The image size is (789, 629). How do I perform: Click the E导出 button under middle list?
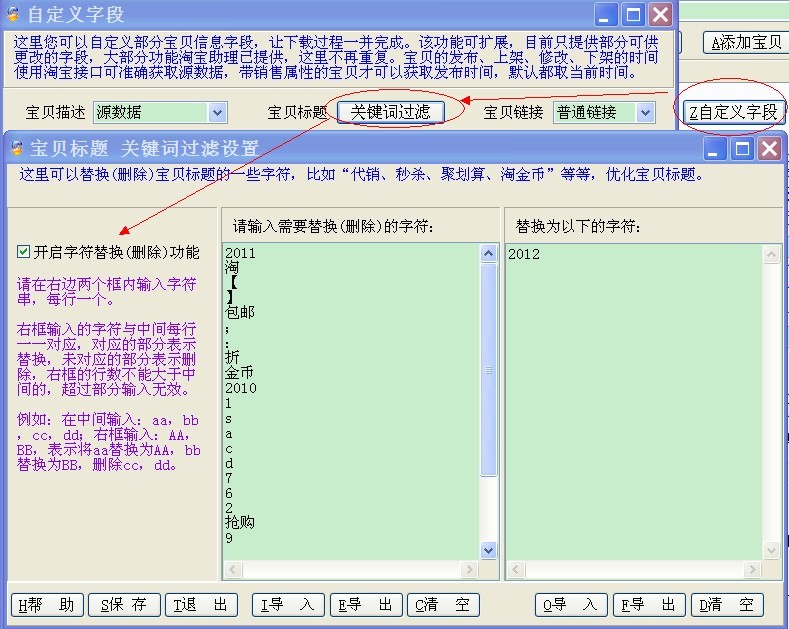click(365, 605)
